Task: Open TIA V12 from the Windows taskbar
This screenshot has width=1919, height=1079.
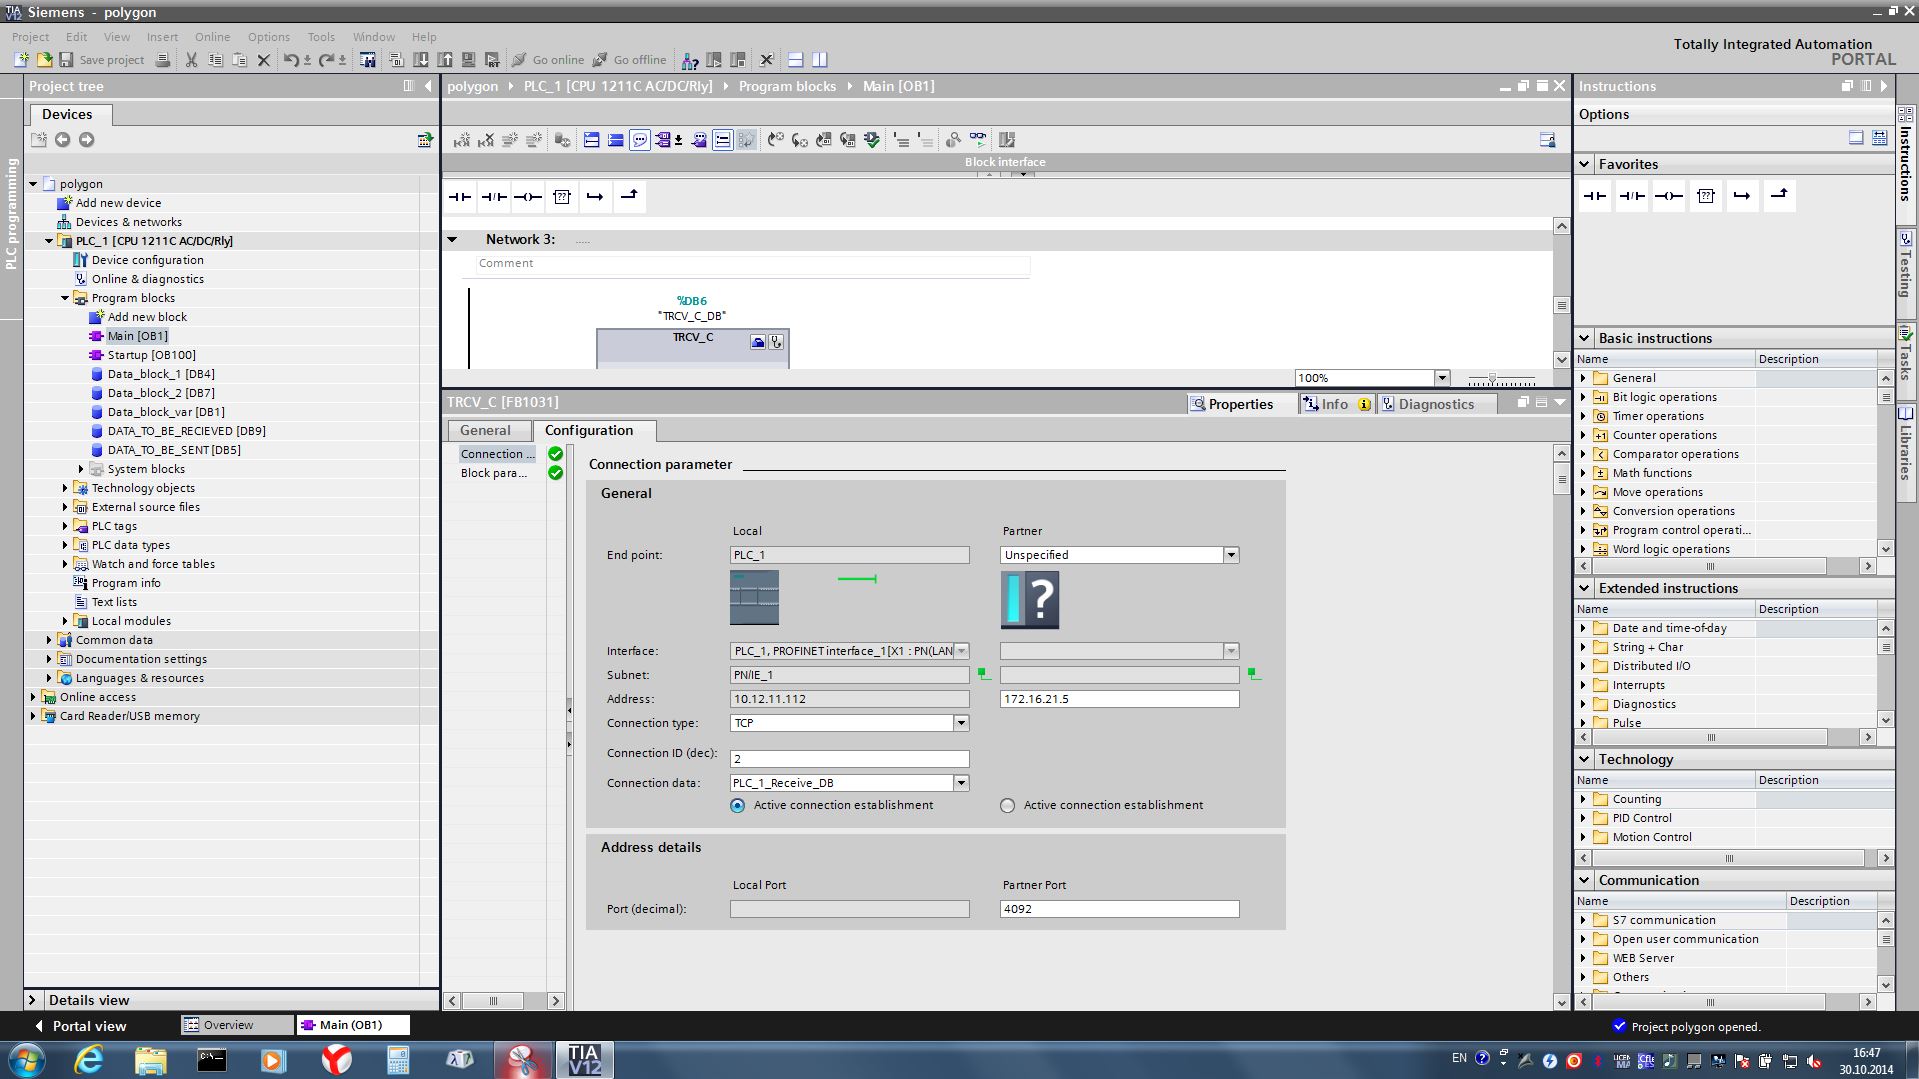Action: tap(584, 1059)
